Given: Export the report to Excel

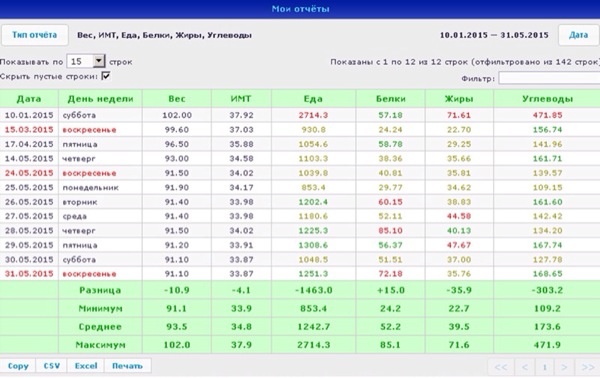Looking at the screenshot, I should click(86, 366).
